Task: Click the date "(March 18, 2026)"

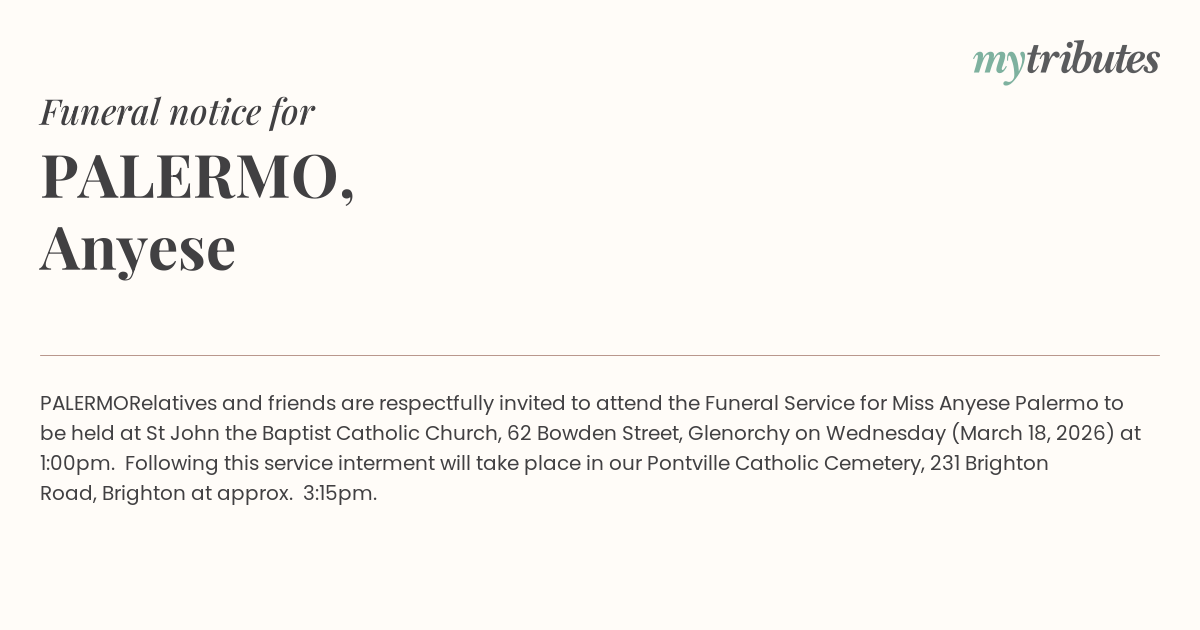Action: (1032, 433)
